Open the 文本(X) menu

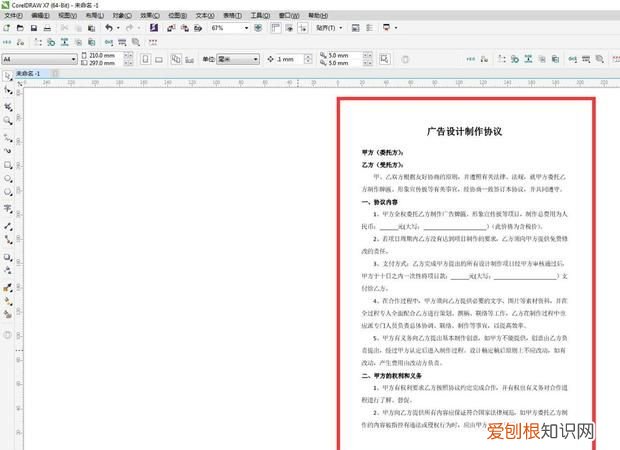(205, 15)
